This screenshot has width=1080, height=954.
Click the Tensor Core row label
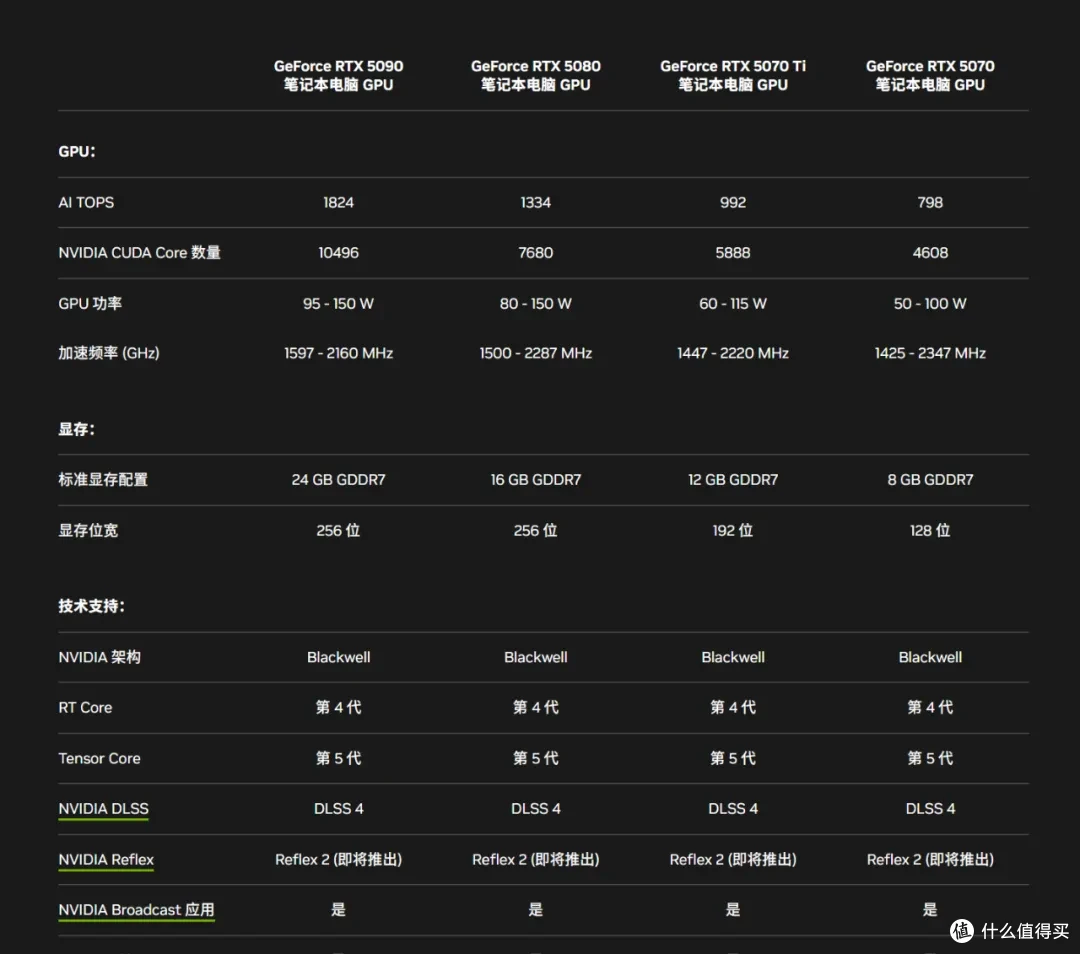(x=99, y=758)
